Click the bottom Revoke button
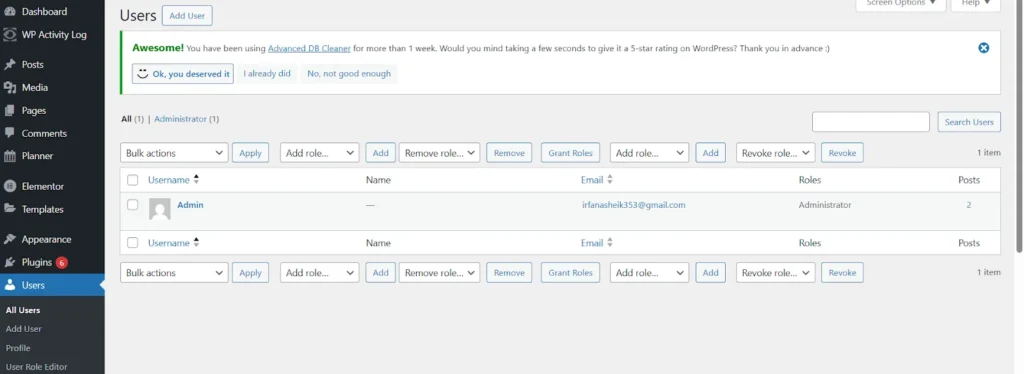The image size is (1024, 374). point(842,273)
